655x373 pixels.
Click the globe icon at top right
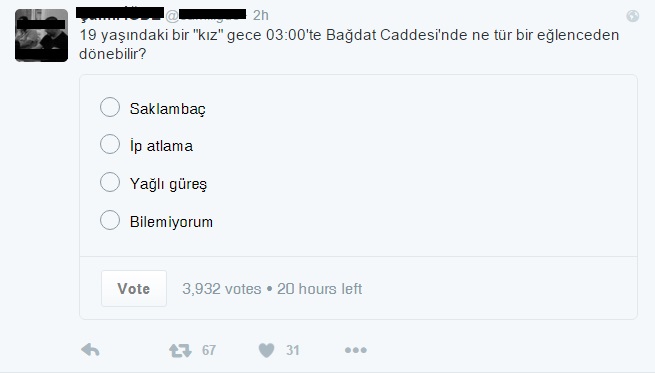point(632,16)
